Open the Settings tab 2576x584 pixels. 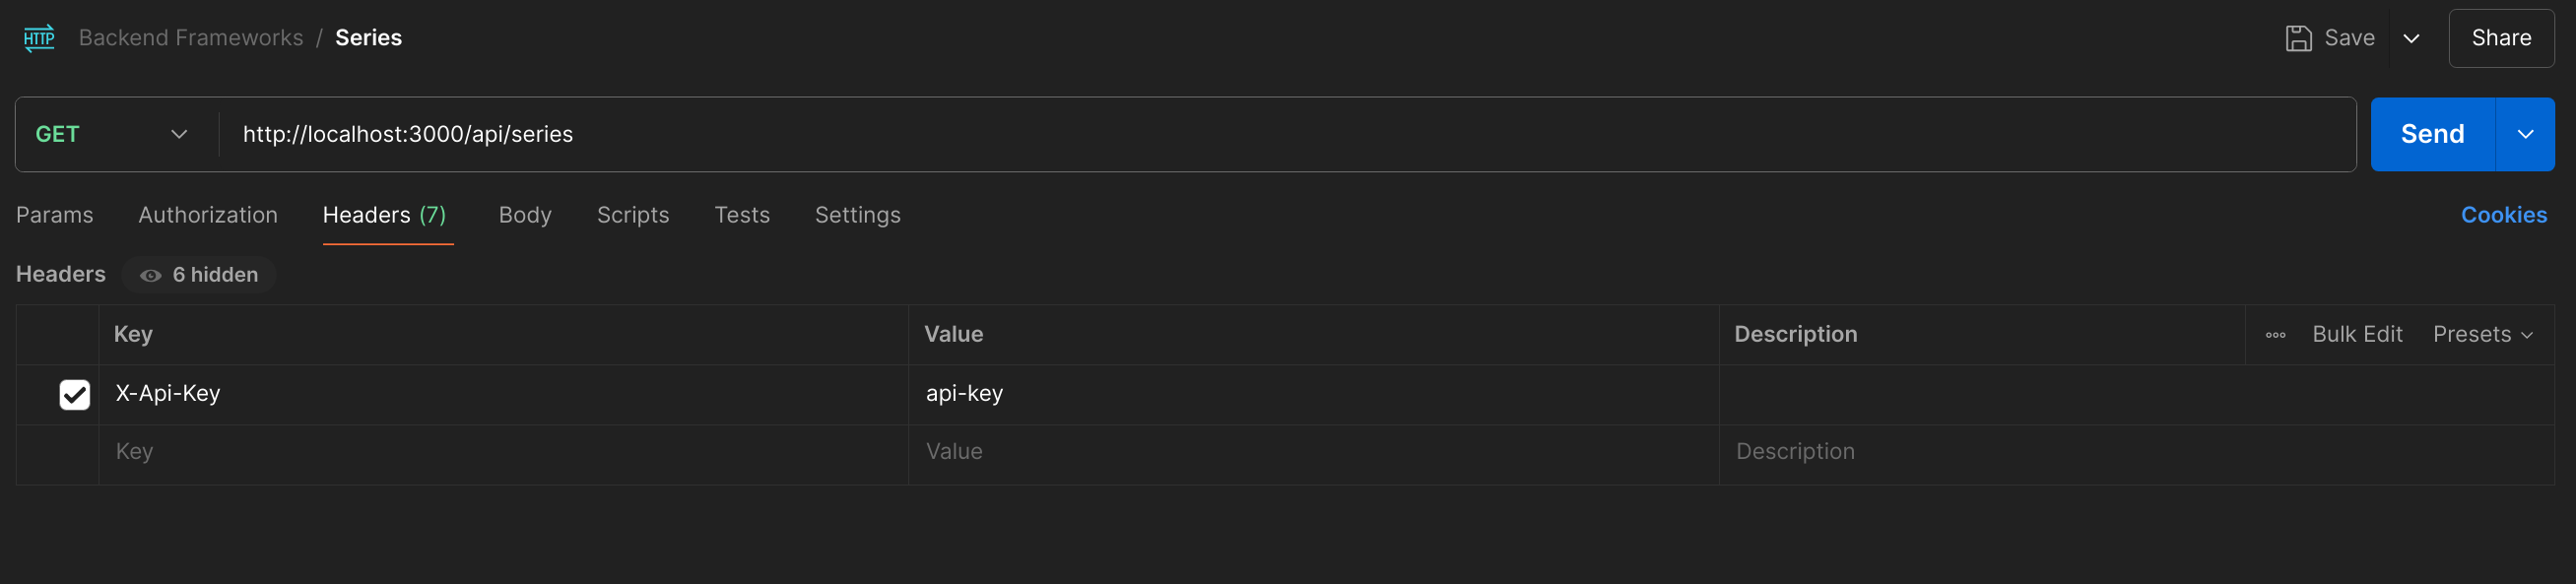click(857, 215)
